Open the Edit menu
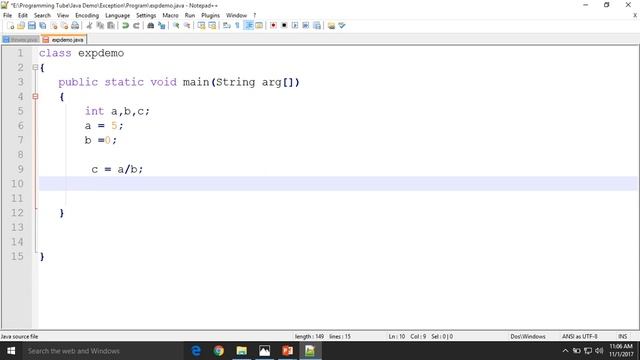Image resolution: width=640 pixels, height=360 pixels. (x=23, y=16)
